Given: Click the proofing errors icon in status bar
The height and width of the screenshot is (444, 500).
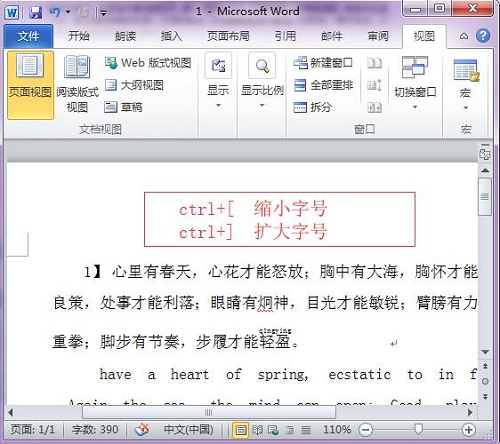Looking at the screenshot, I should [x=141, y=430].
